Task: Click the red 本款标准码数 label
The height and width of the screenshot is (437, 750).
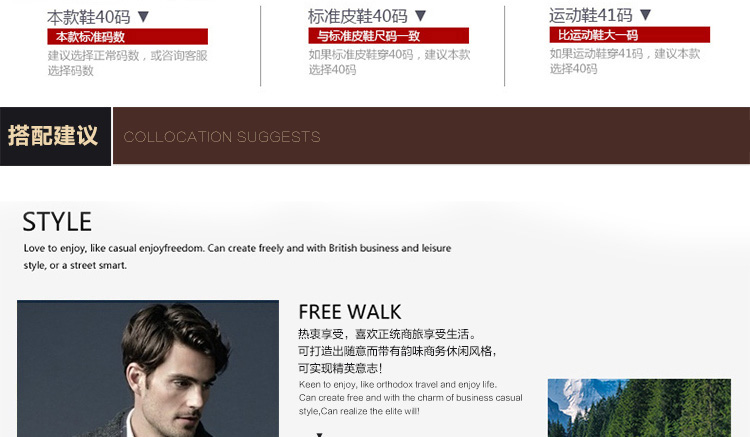Action: (x=127, y=36)
